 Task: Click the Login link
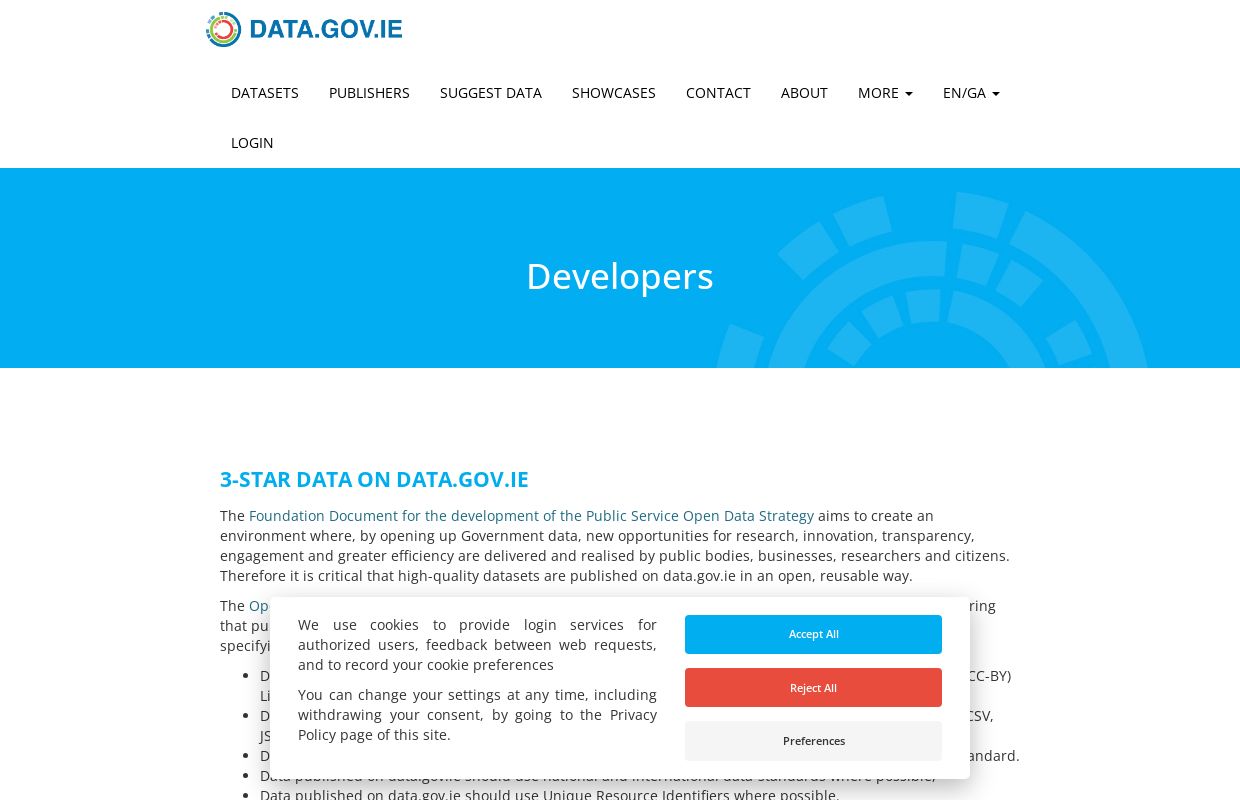252,143
